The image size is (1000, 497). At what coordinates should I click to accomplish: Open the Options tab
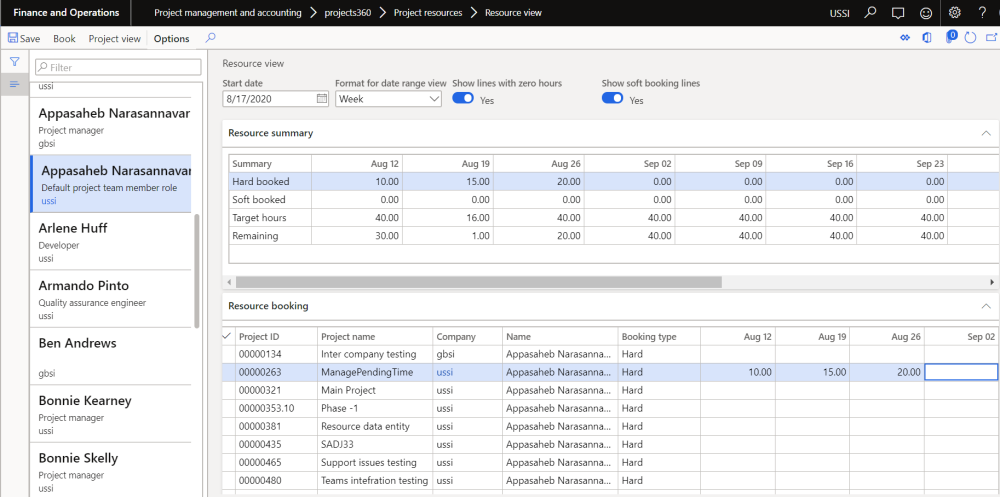[x=171, y=38]
